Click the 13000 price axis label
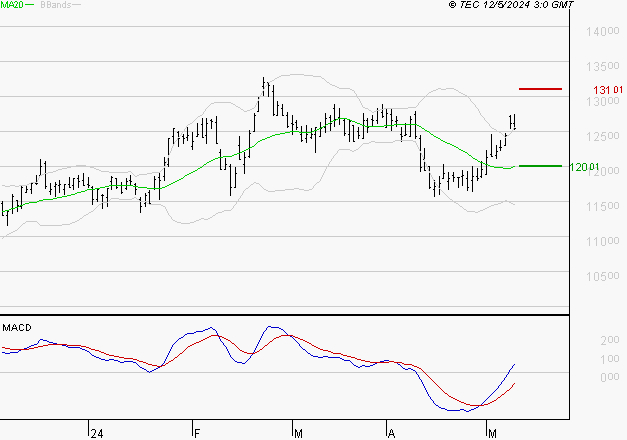 pos(603,101)
